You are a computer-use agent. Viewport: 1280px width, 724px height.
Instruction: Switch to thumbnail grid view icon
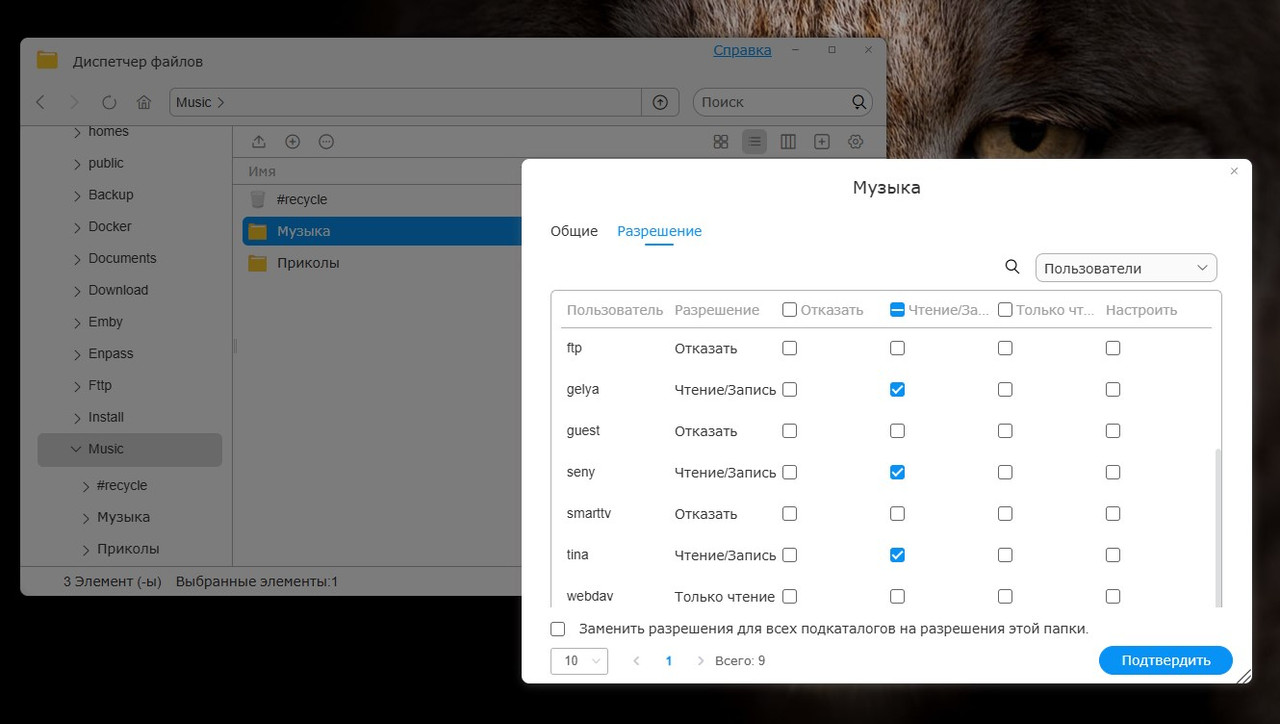(x=721, y=142)
